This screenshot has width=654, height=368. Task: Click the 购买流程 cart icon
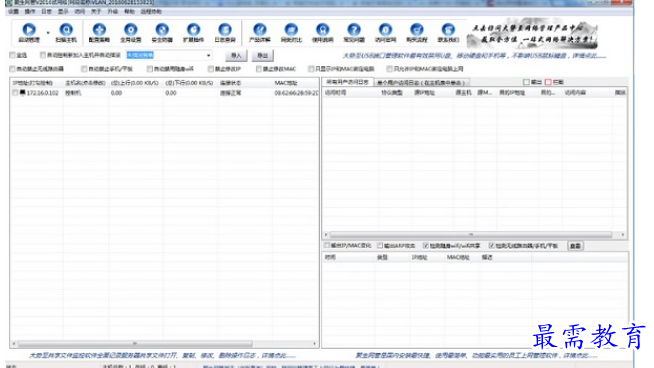click(x=416, y=30)
